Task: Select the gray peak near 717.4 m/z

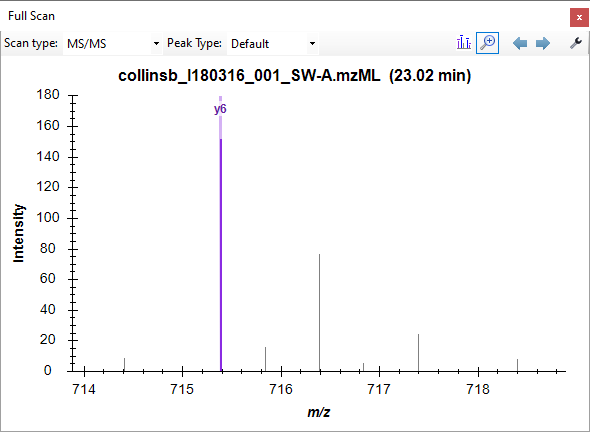Action: (418, 352)
